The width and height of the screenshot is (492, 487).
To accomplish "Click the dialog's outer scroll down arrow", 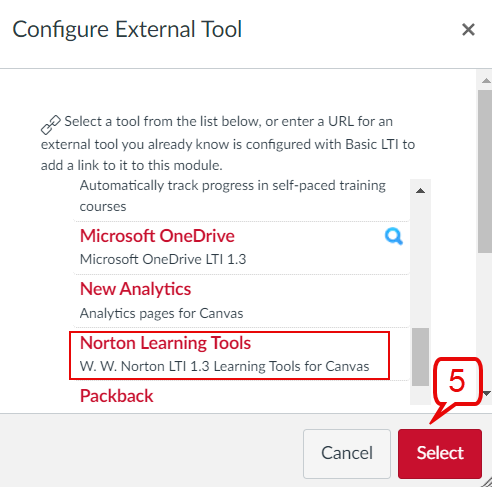I will tap(487, 394).
